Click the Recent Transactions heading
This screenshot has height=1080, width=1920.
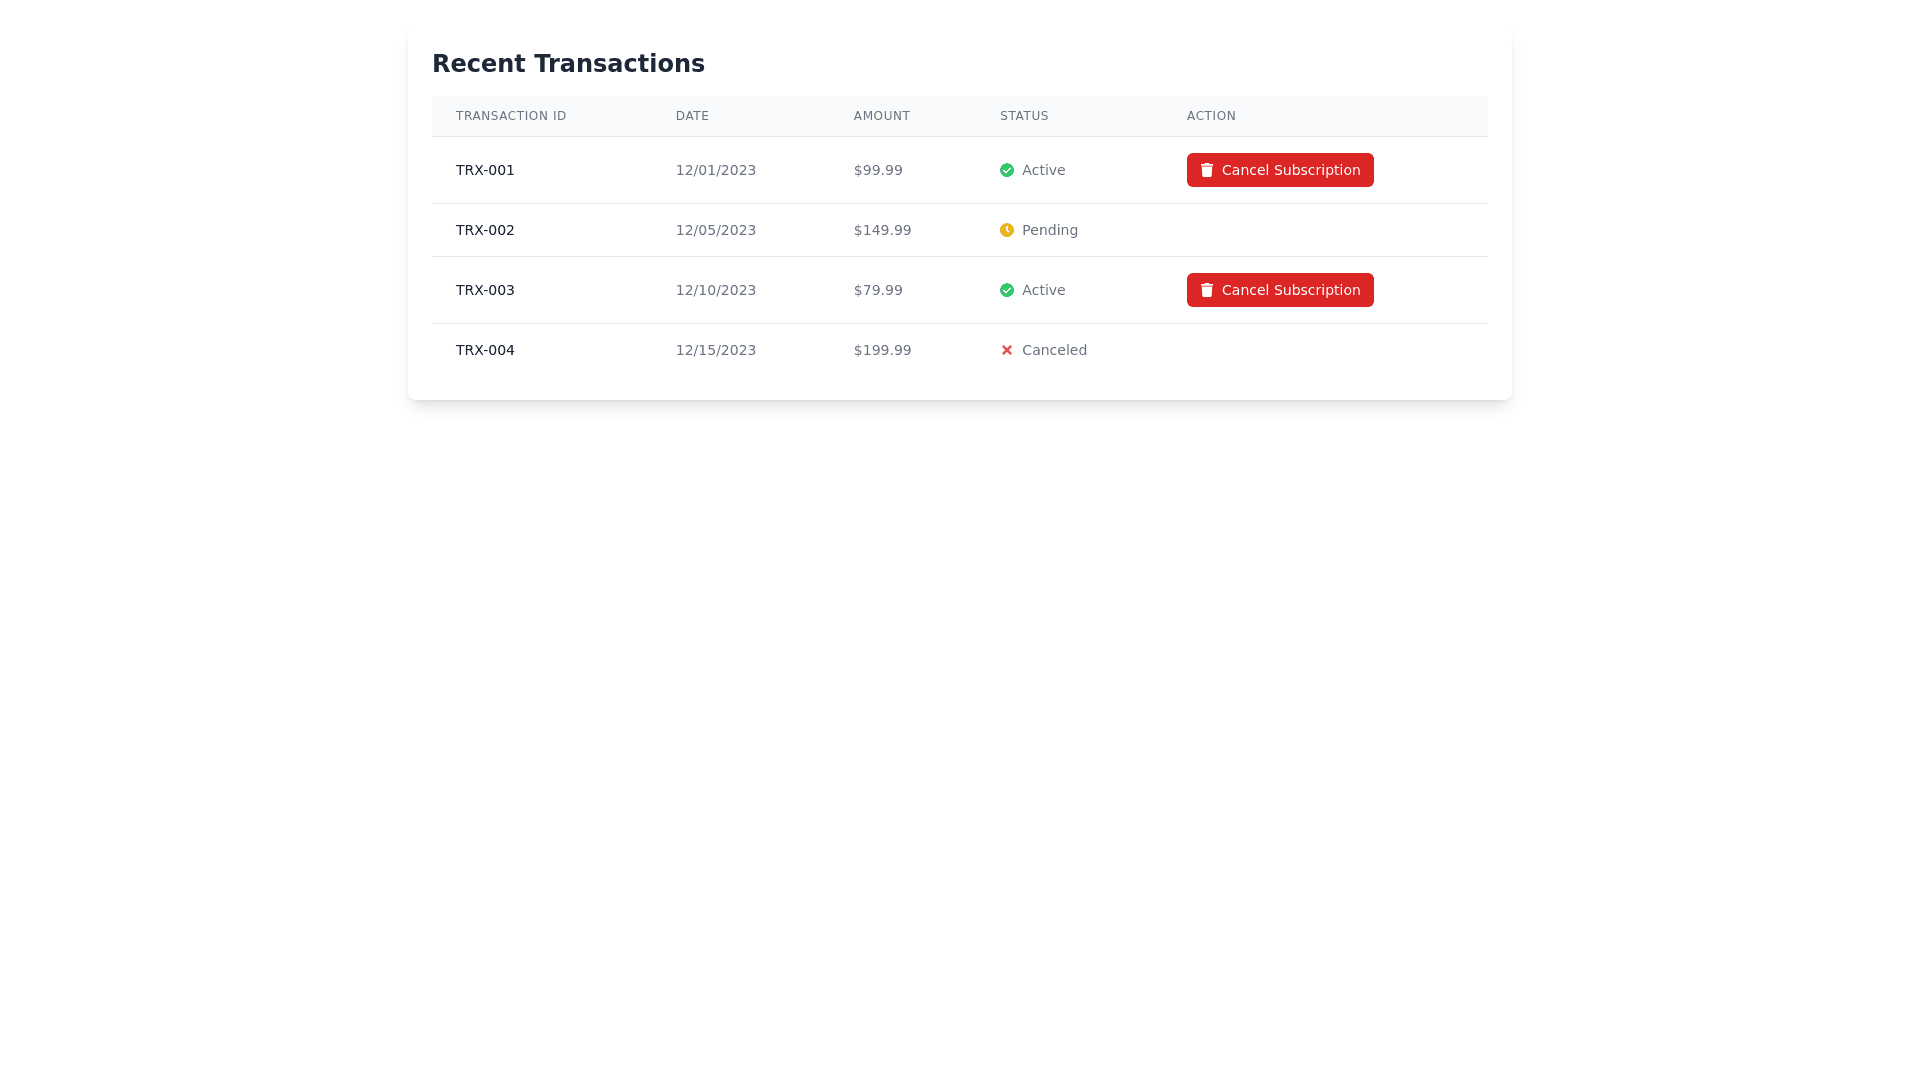(x=568, y=63)
